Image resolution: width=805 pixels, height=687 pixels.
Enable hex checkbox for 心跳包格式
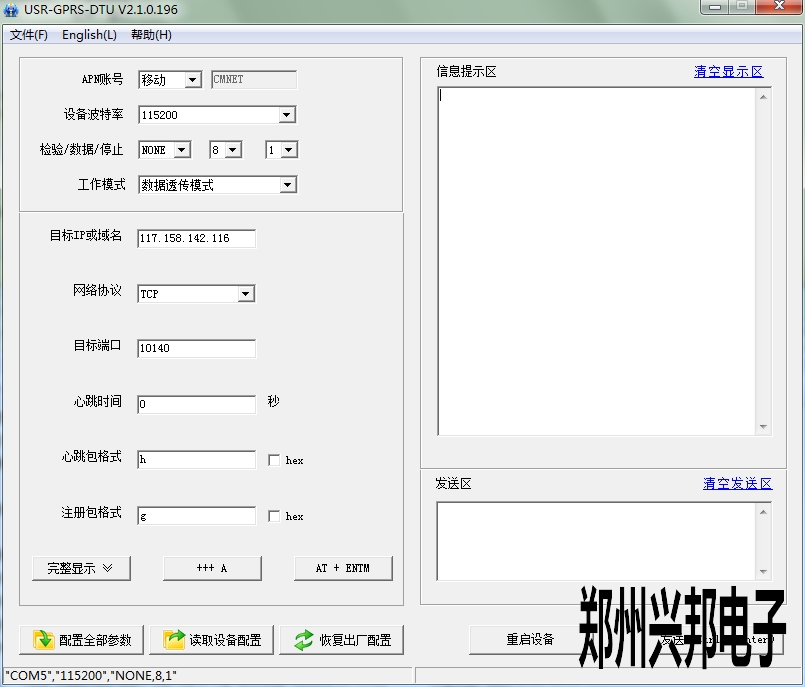tap(274, 461)
